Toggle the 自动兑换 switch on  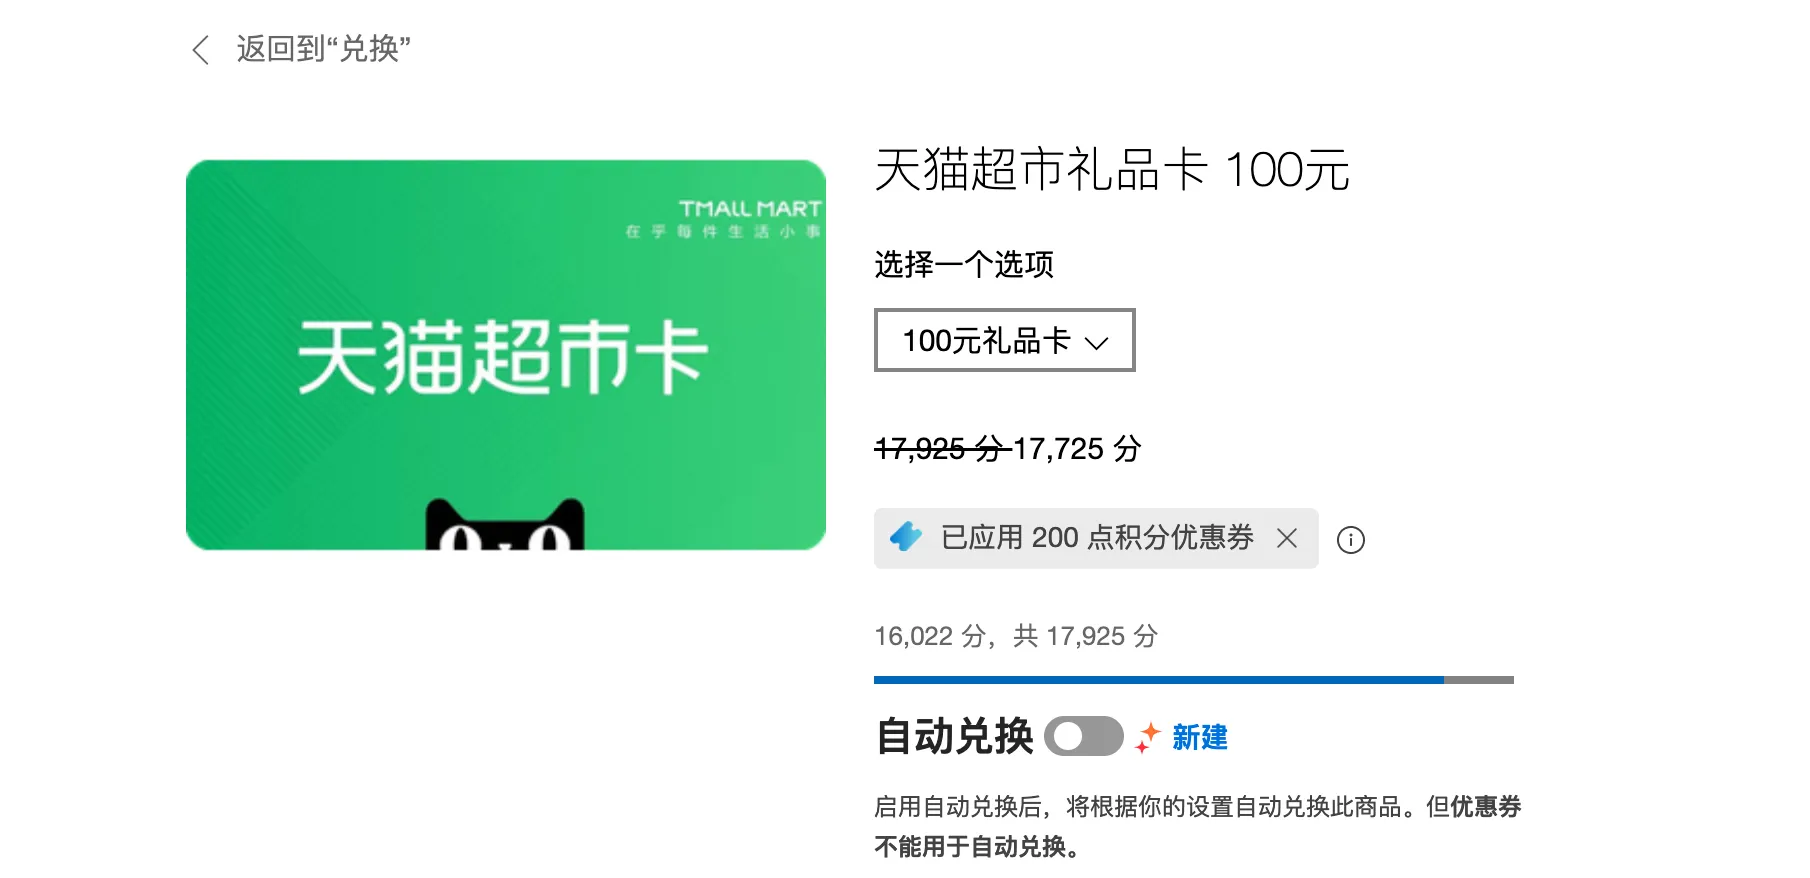pos(1084,737)
